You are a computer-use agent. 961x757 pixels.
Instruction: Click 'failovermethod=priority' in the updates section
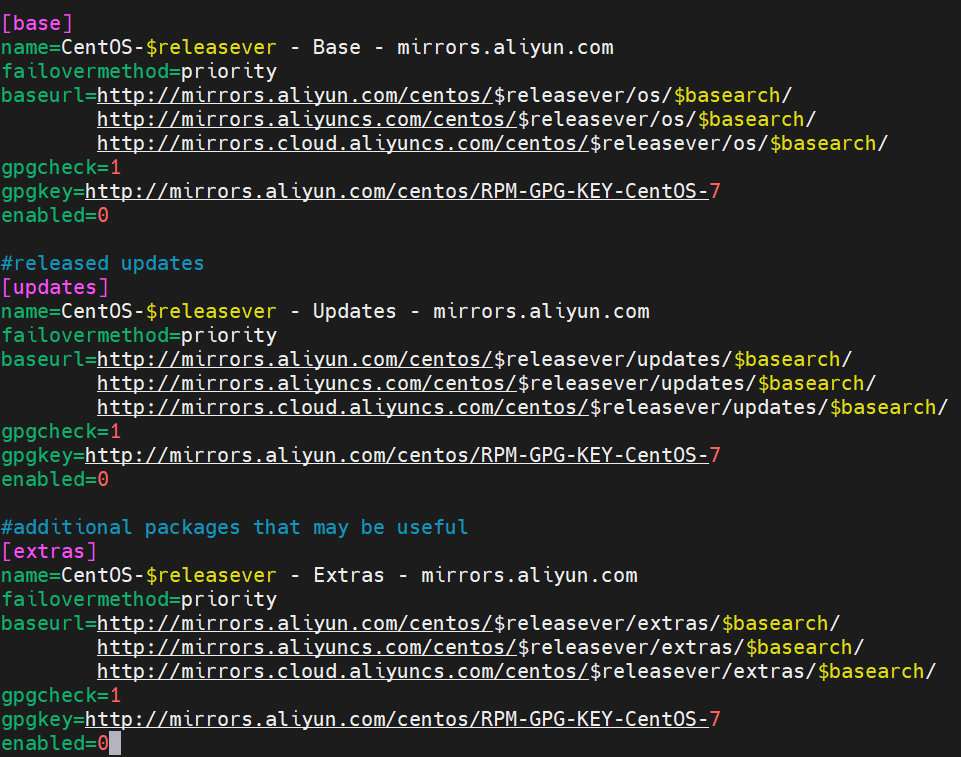click(x=139, y=335)
